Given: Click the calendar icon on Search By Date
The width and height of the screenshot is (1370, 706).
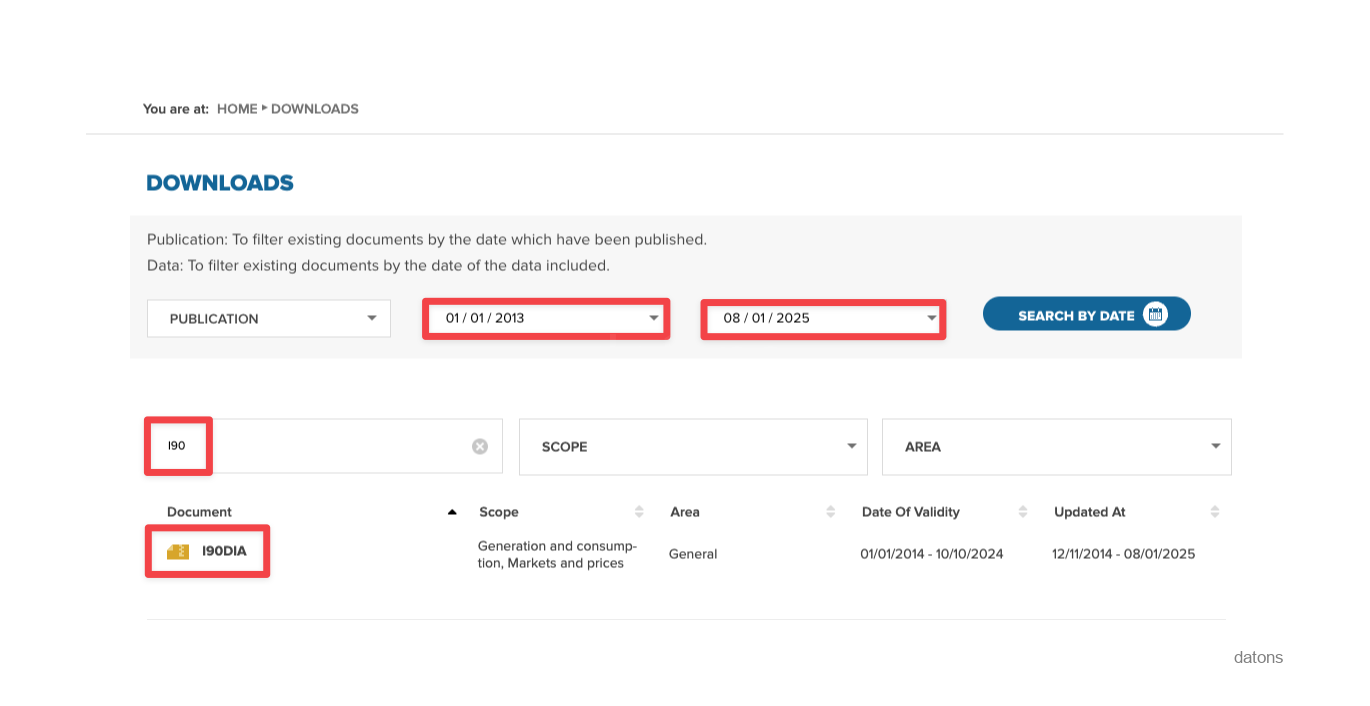Looking at the screenshot, I should pyautogui.click(x=1157, y=313).
